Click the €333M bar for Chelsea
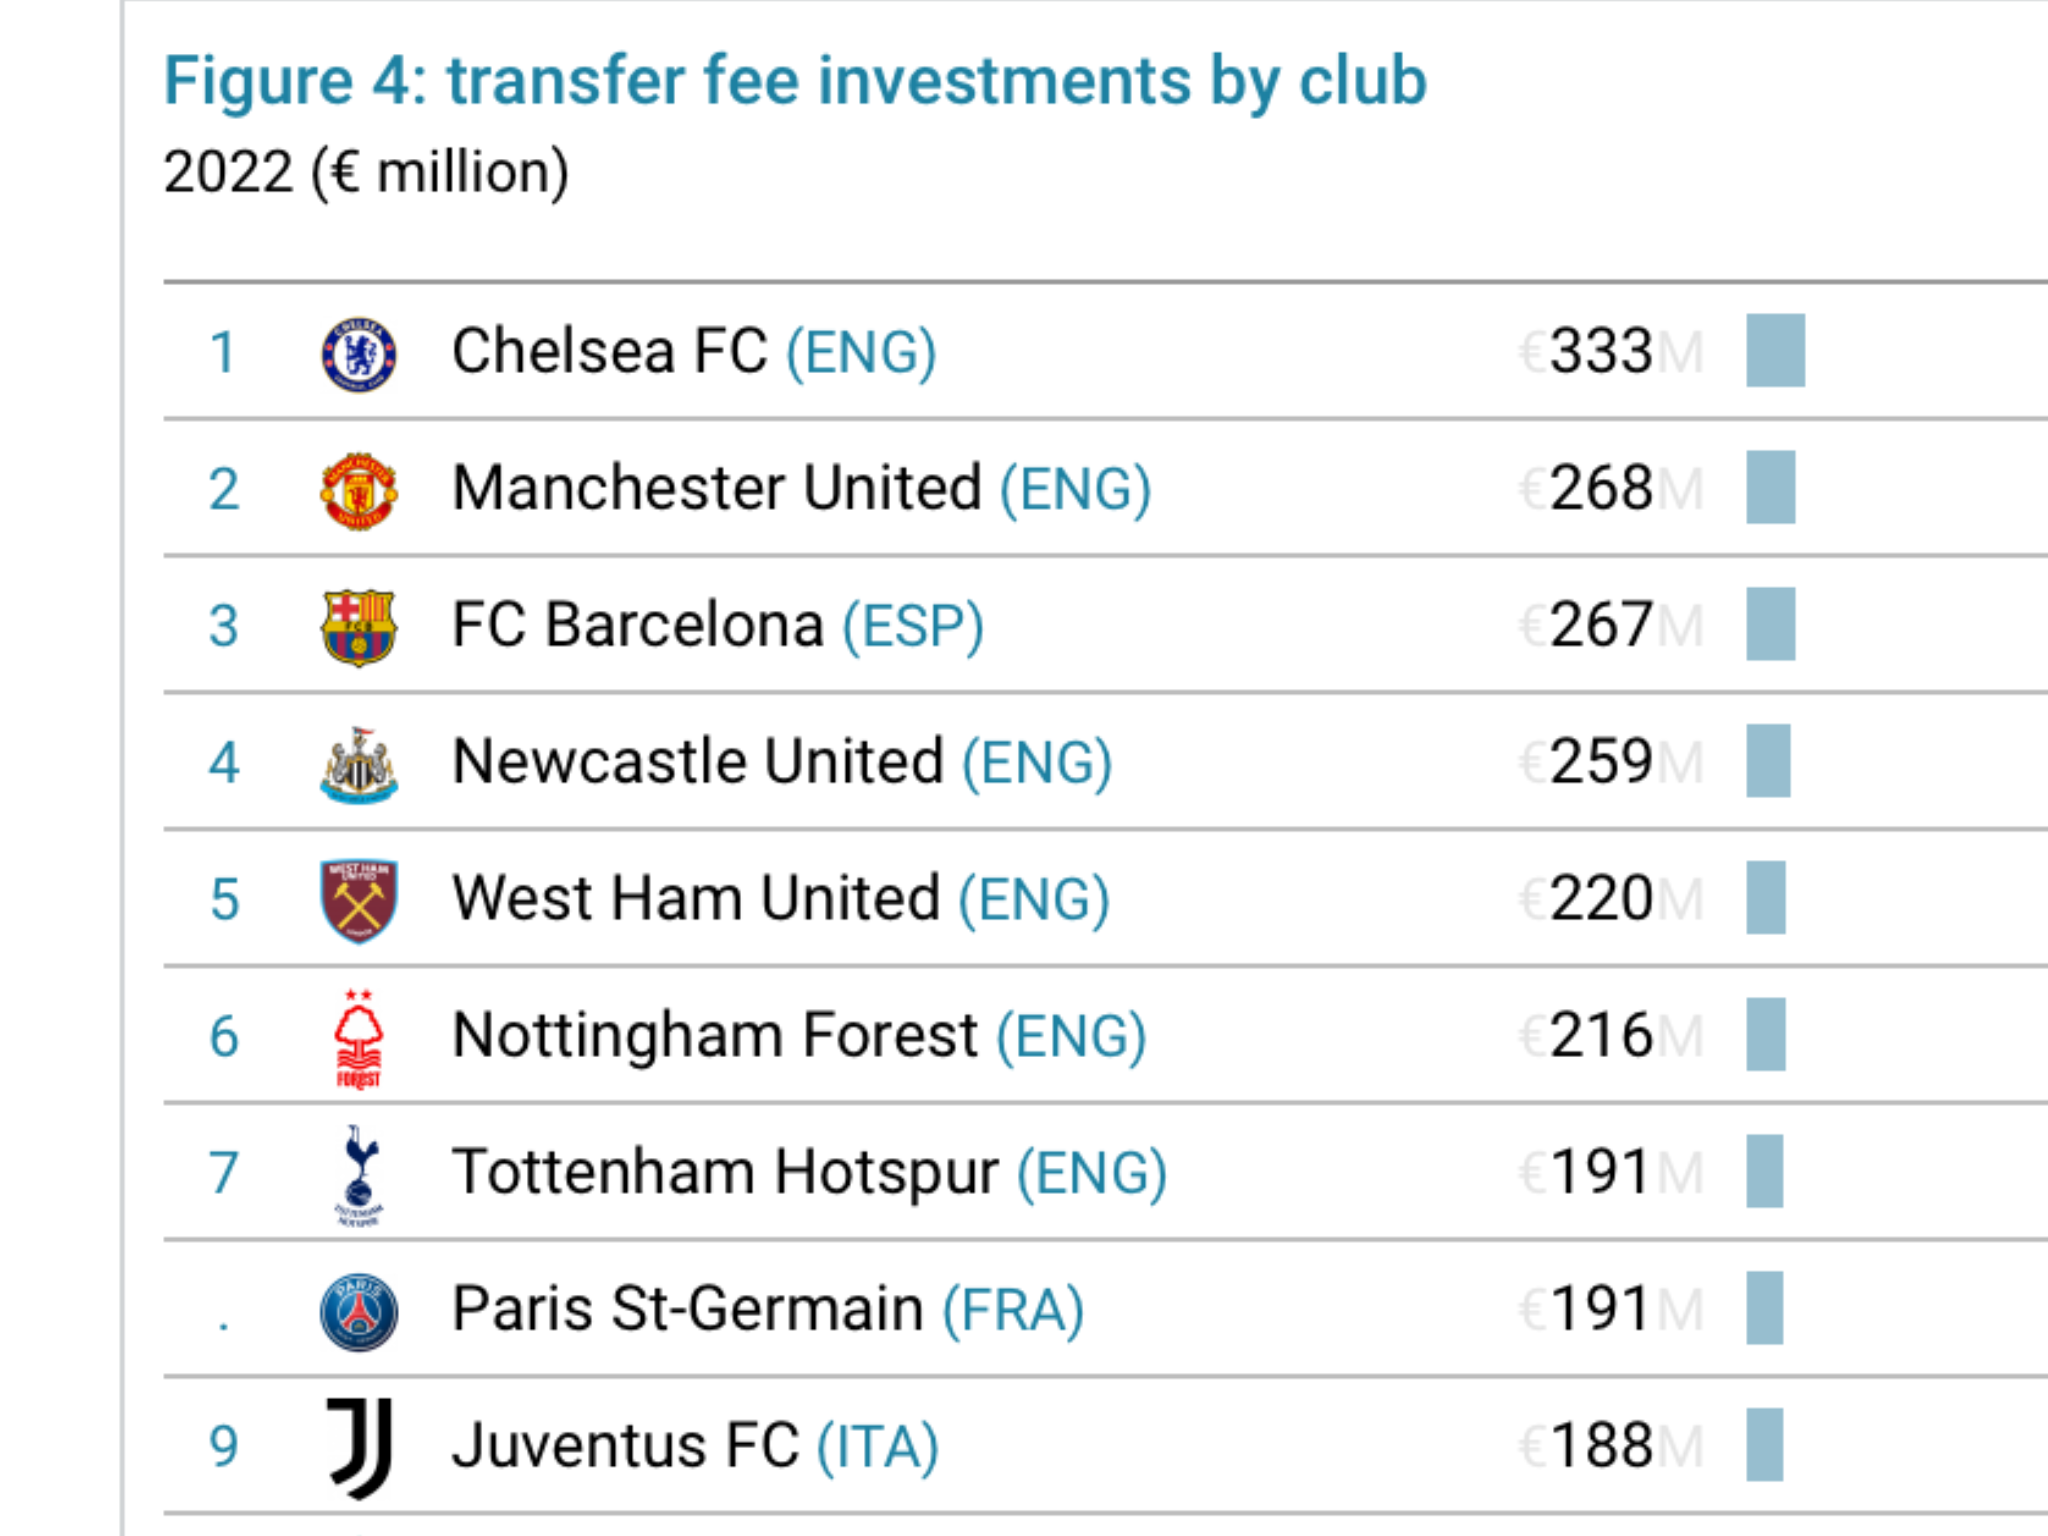The width and height of the screenshot is (2048, 1536). [1775, 350]
